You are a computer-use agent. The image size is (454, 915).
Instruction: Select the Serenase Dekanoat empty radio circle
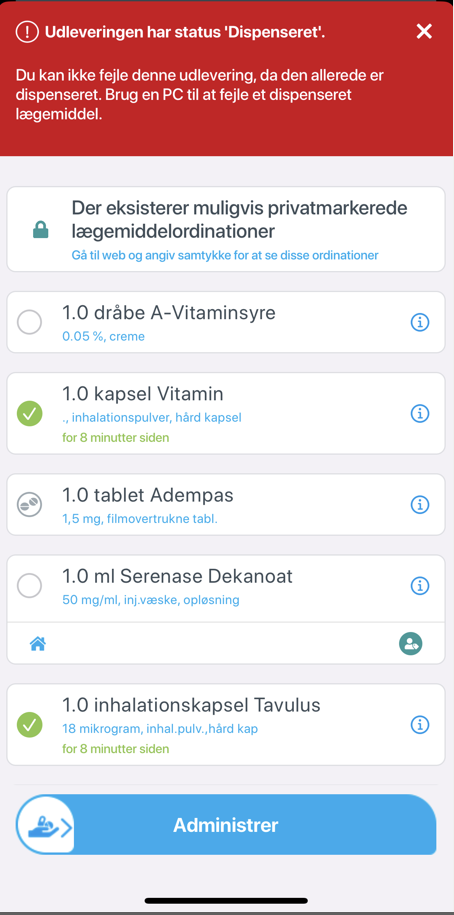pyautogui.click(x=29, y=585)
